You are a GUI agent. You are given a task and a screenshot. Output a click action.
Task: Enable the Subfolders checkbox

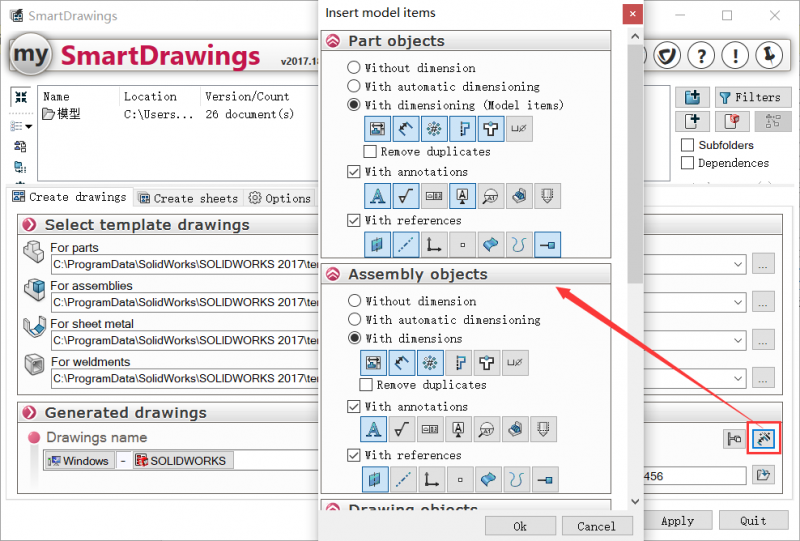(x=687, y=145)
